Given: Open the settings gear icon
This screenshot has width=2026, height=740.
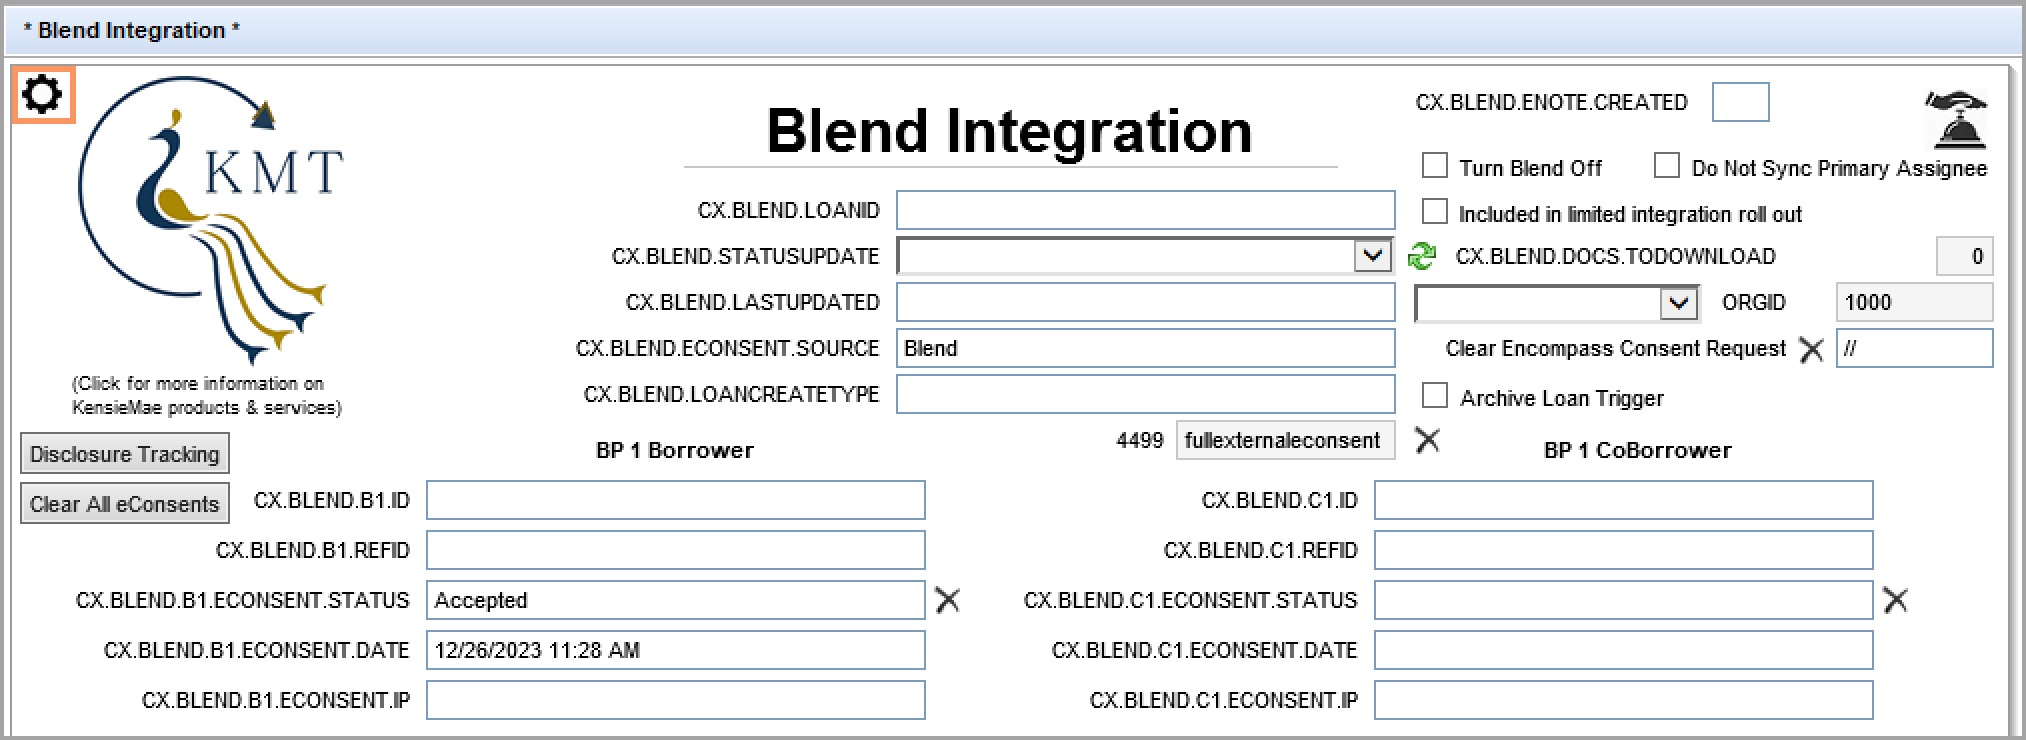Looking at the screenshot, I should [43, 95].
